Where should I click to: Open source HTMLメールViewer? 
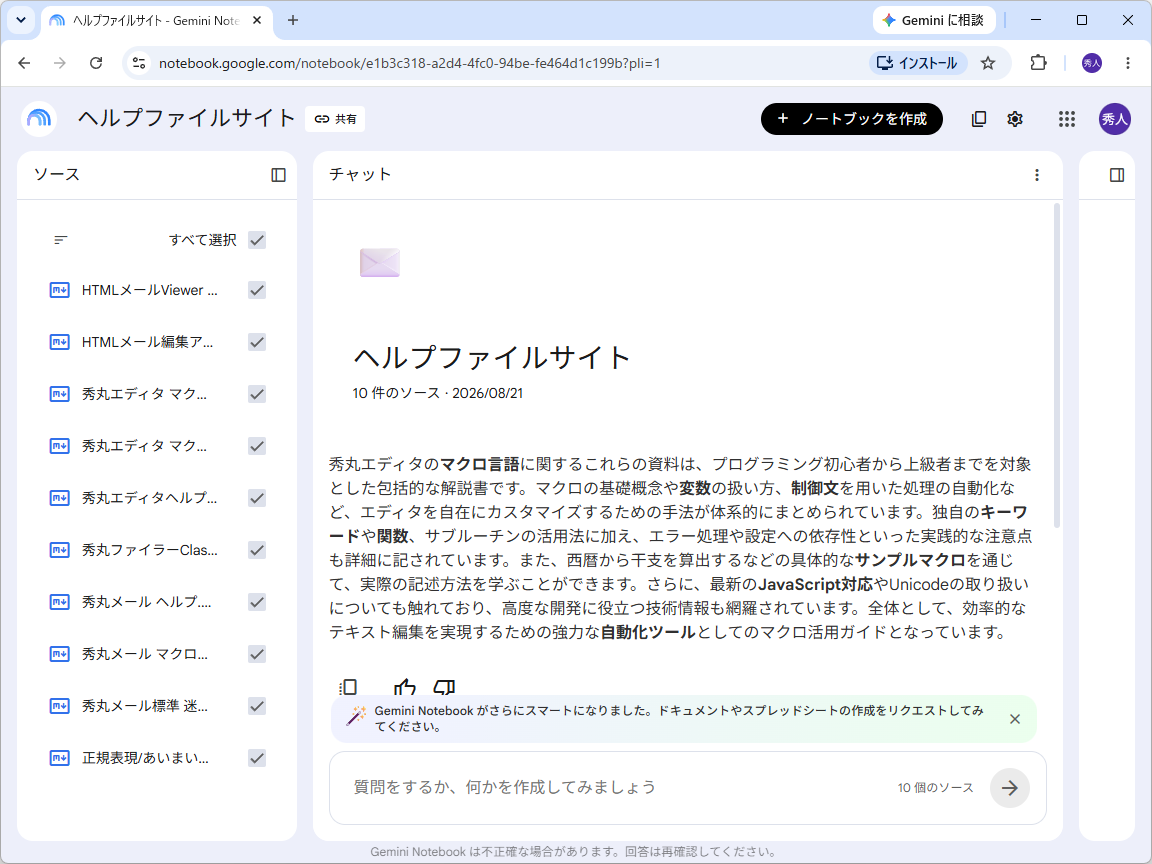tap(150, 290)
